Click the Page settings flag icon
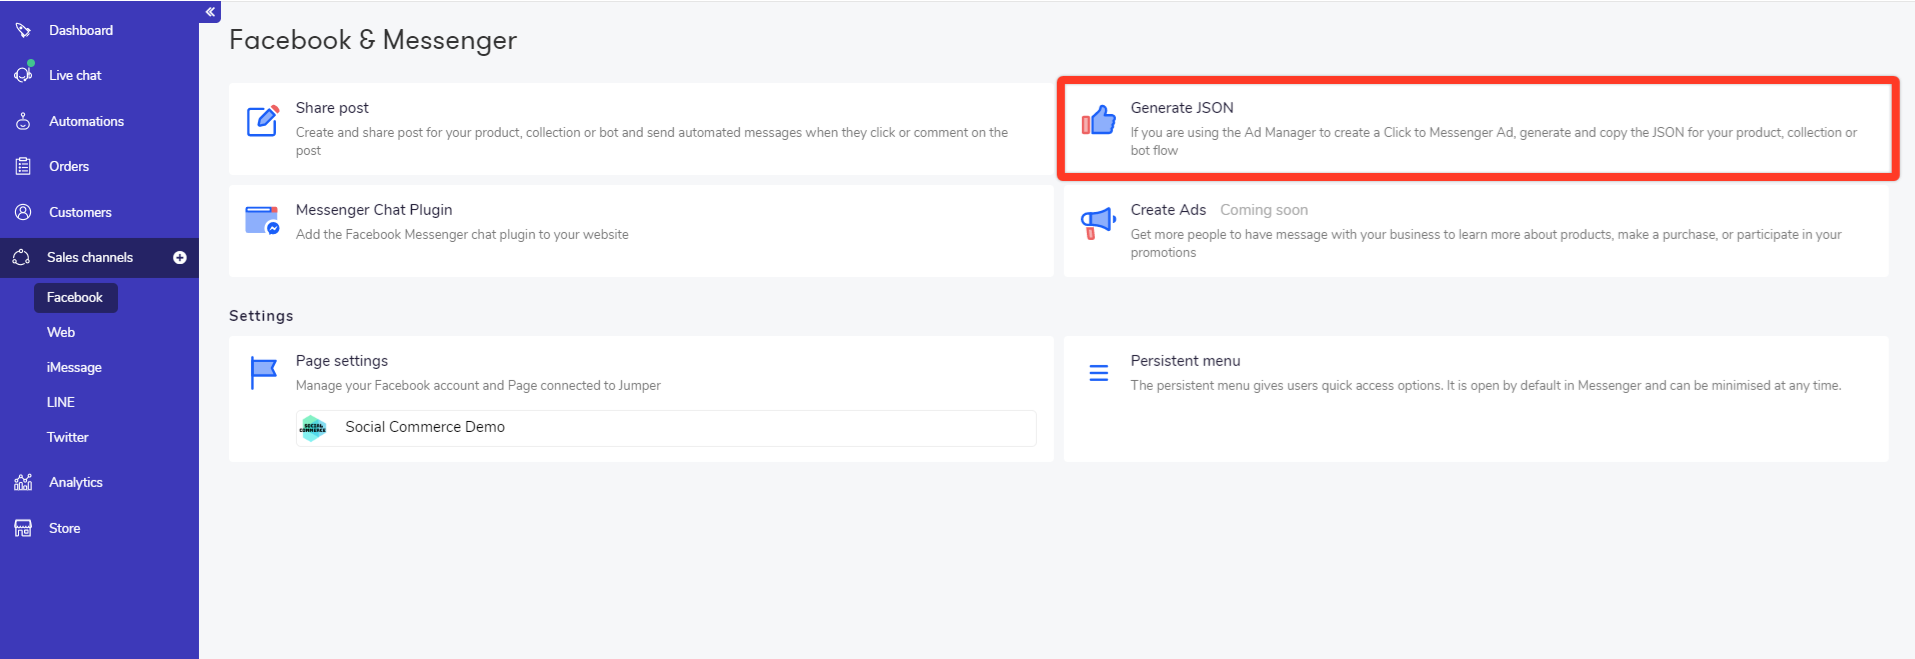Image resolution: width=1915 pixels, height=659 pixels. click(x=263, y=373)
